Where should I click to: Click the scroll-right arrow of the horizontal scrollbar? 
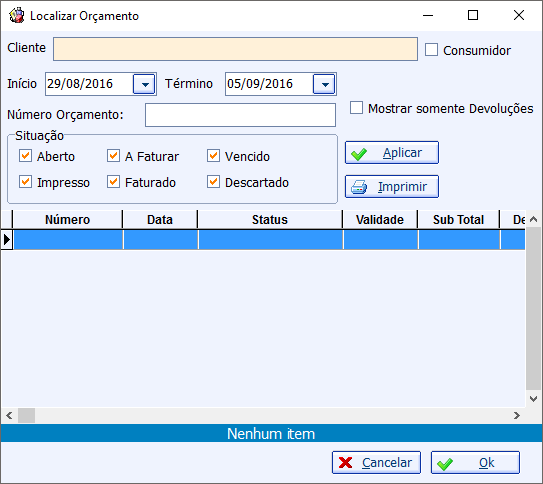pos(517,415)
